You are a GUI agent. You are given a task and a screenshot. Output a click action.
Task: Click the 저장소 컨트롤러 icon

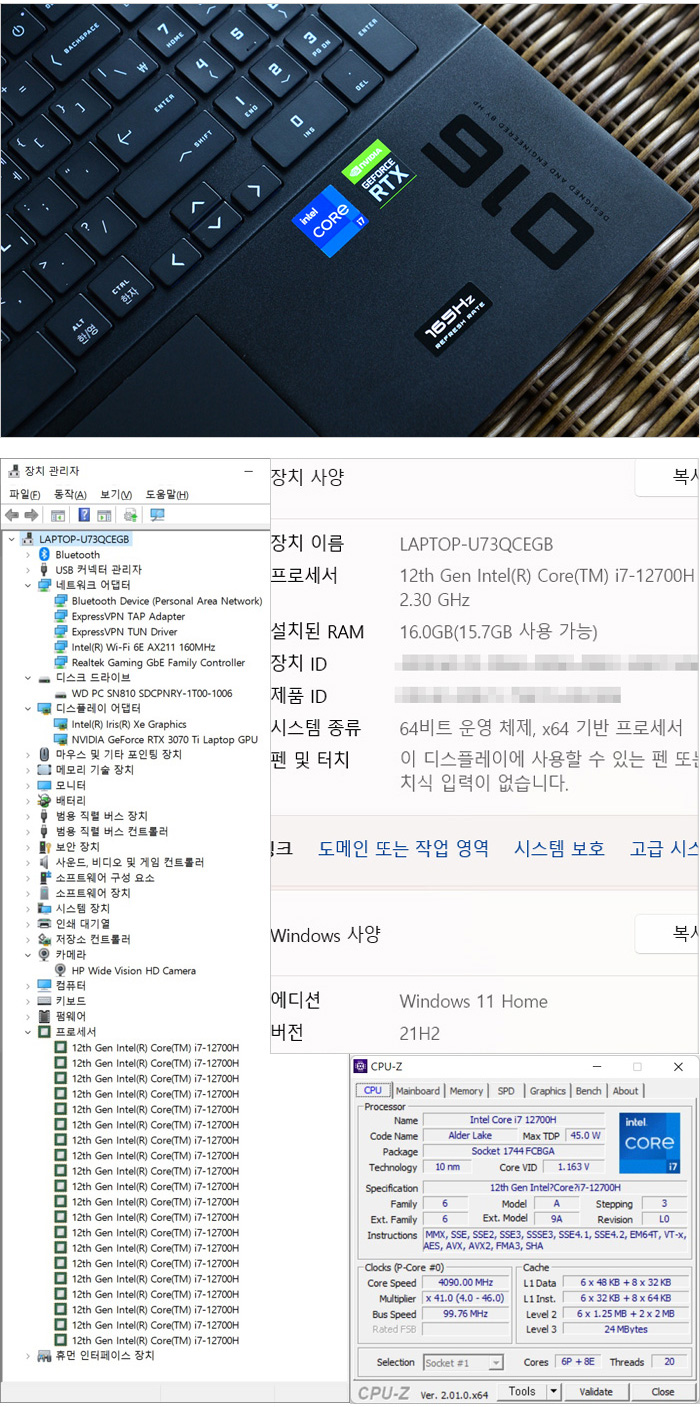(x=44, y=939)
